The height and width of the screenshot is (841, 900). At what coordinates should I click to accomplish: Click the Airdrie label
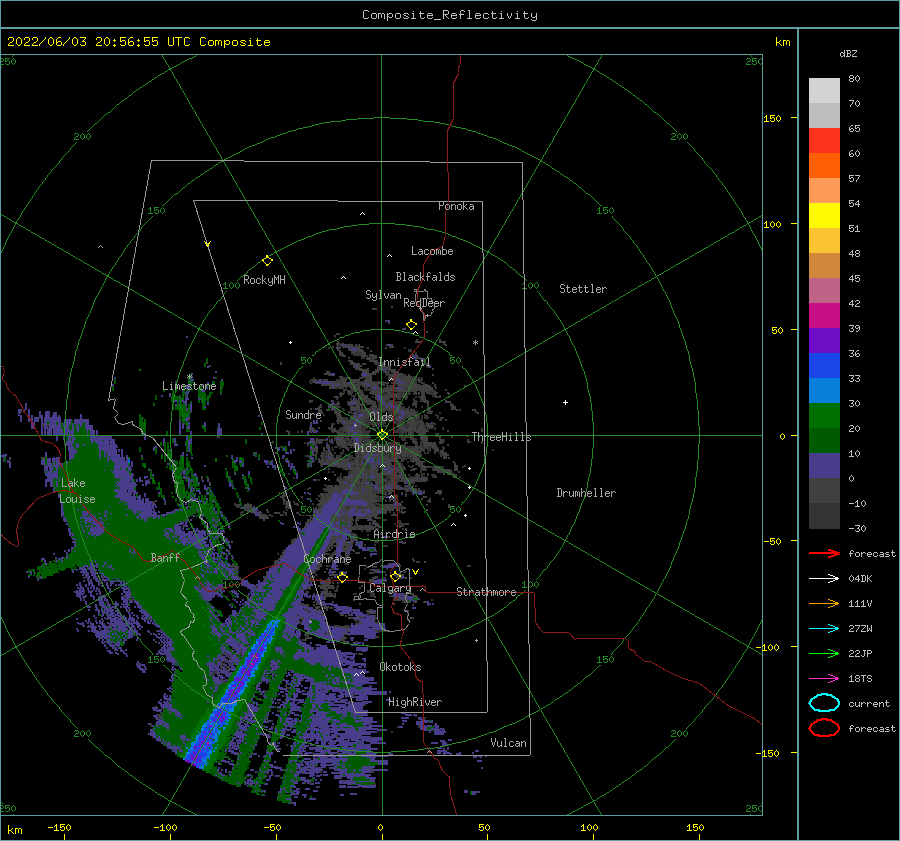click(x=394, y=534)
